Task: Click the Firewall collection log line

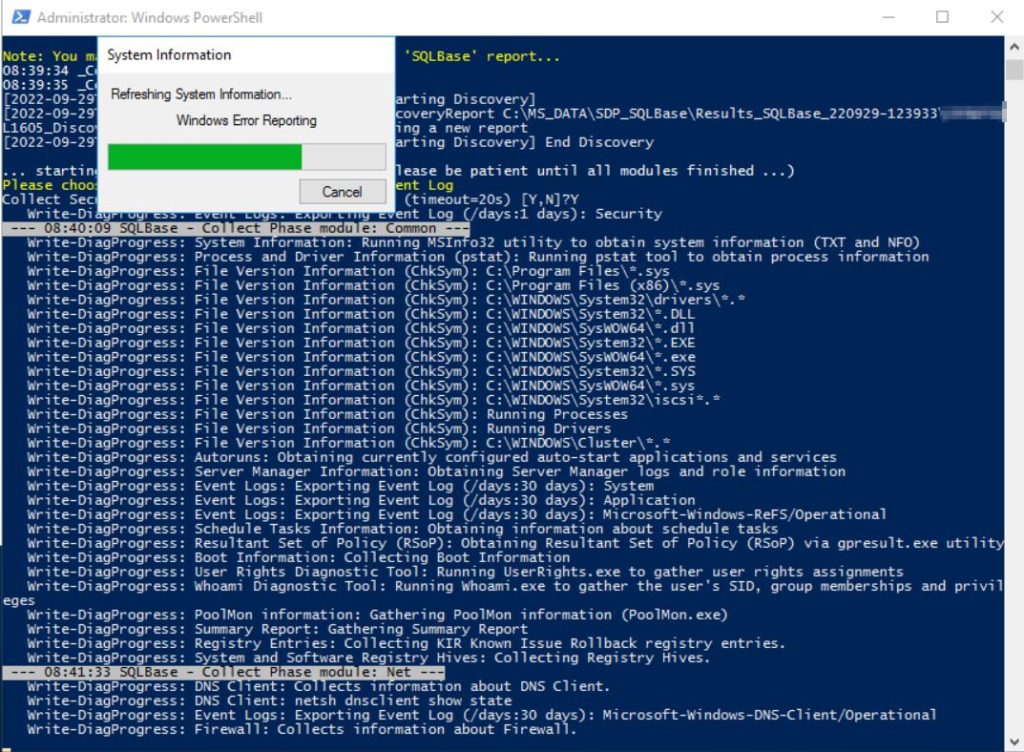Action: click(x=300, y=729)
